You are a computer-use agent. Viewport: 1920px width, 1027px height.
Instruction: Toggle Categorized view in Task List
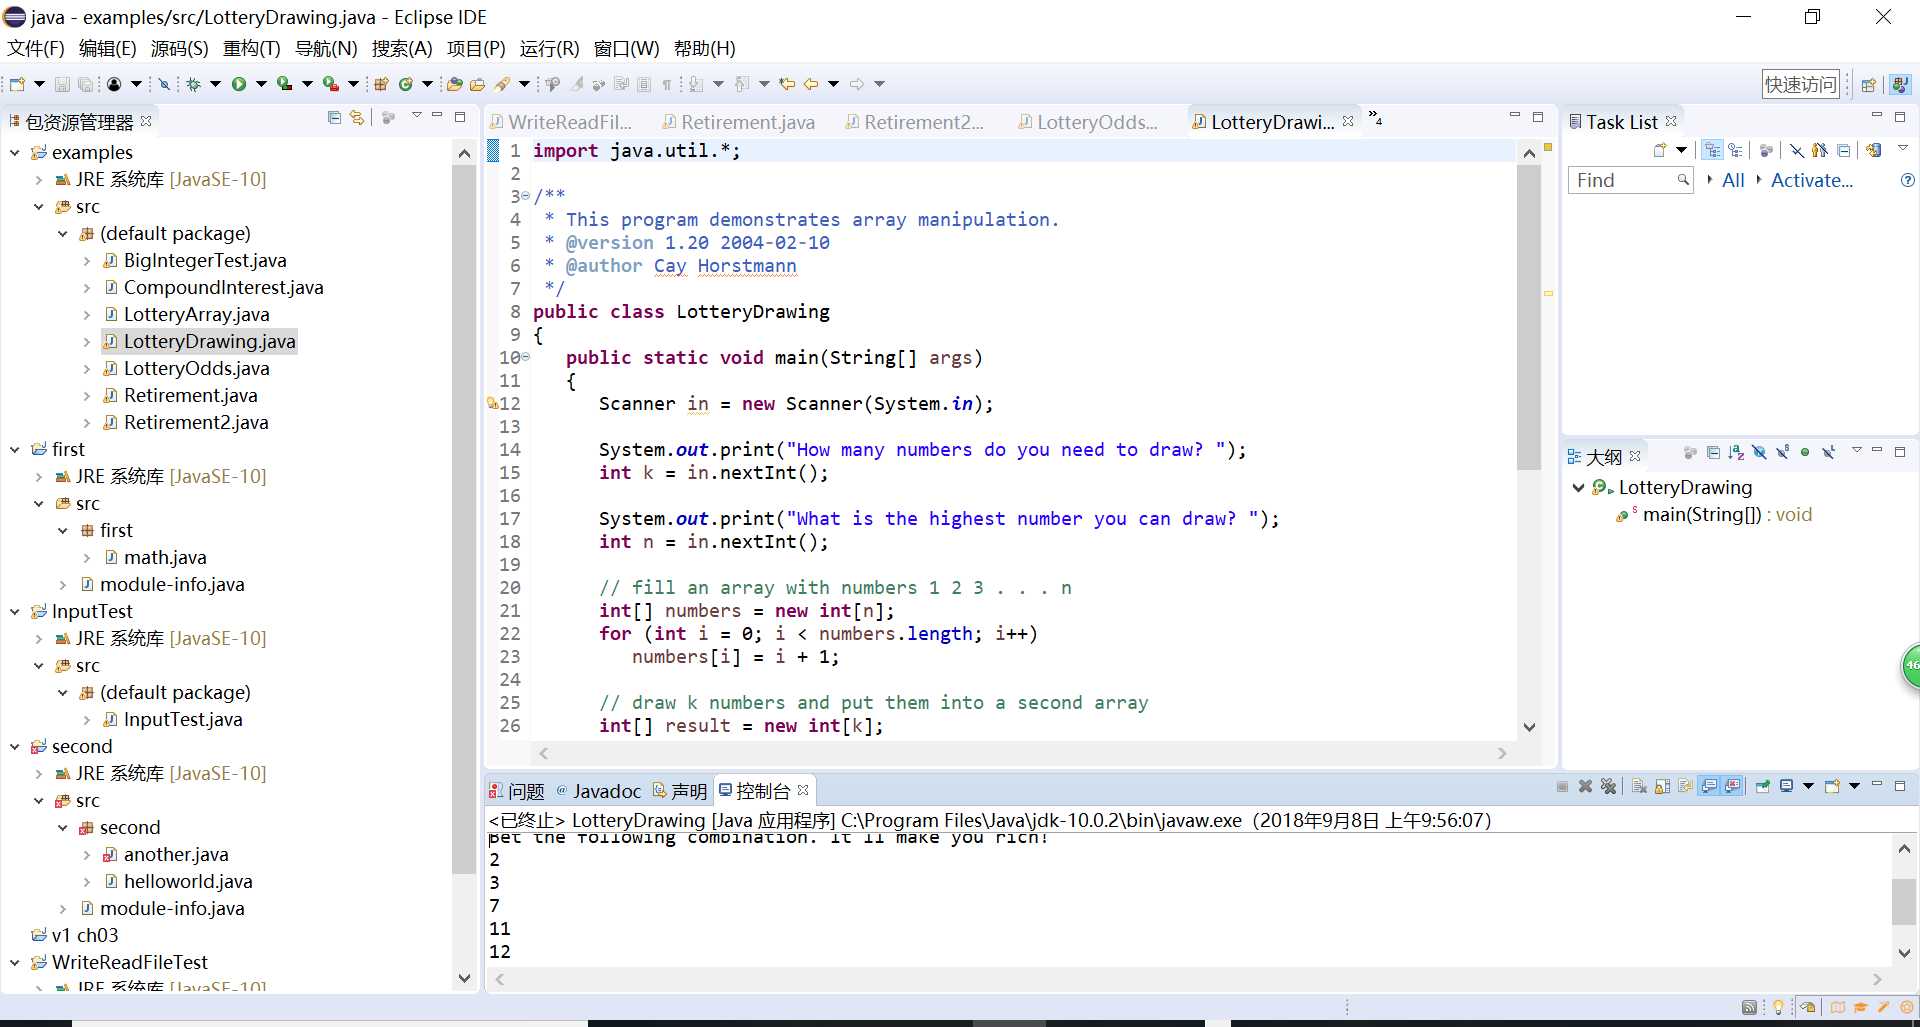(x=1713, y=150)
